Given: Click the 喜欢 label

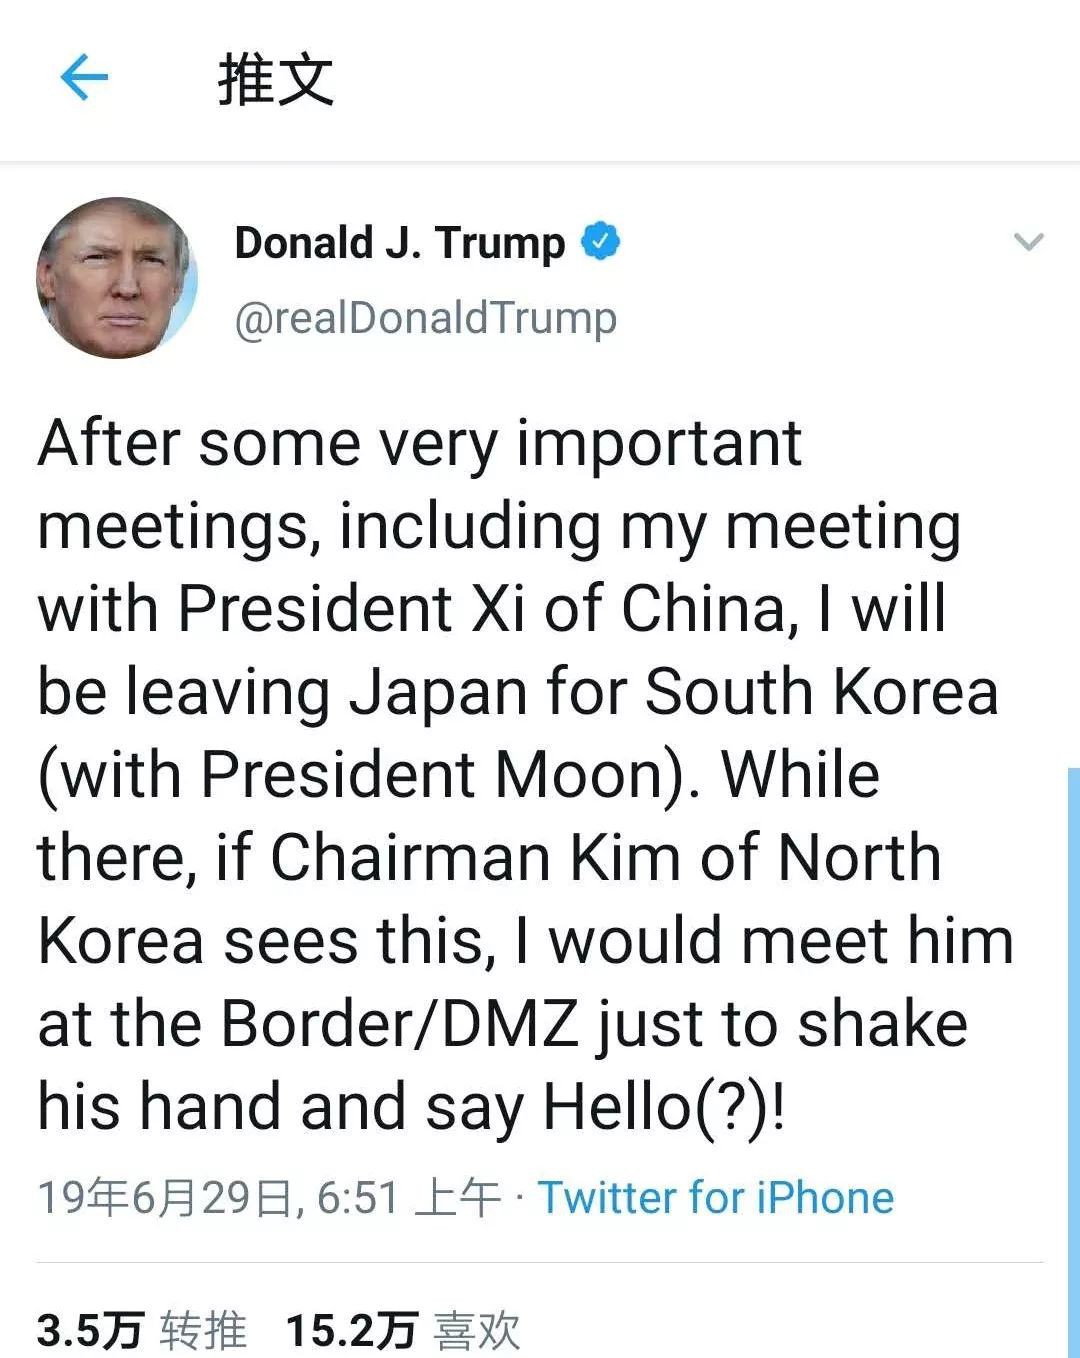Looking at the screenshot, I should tap(477, 1331).
